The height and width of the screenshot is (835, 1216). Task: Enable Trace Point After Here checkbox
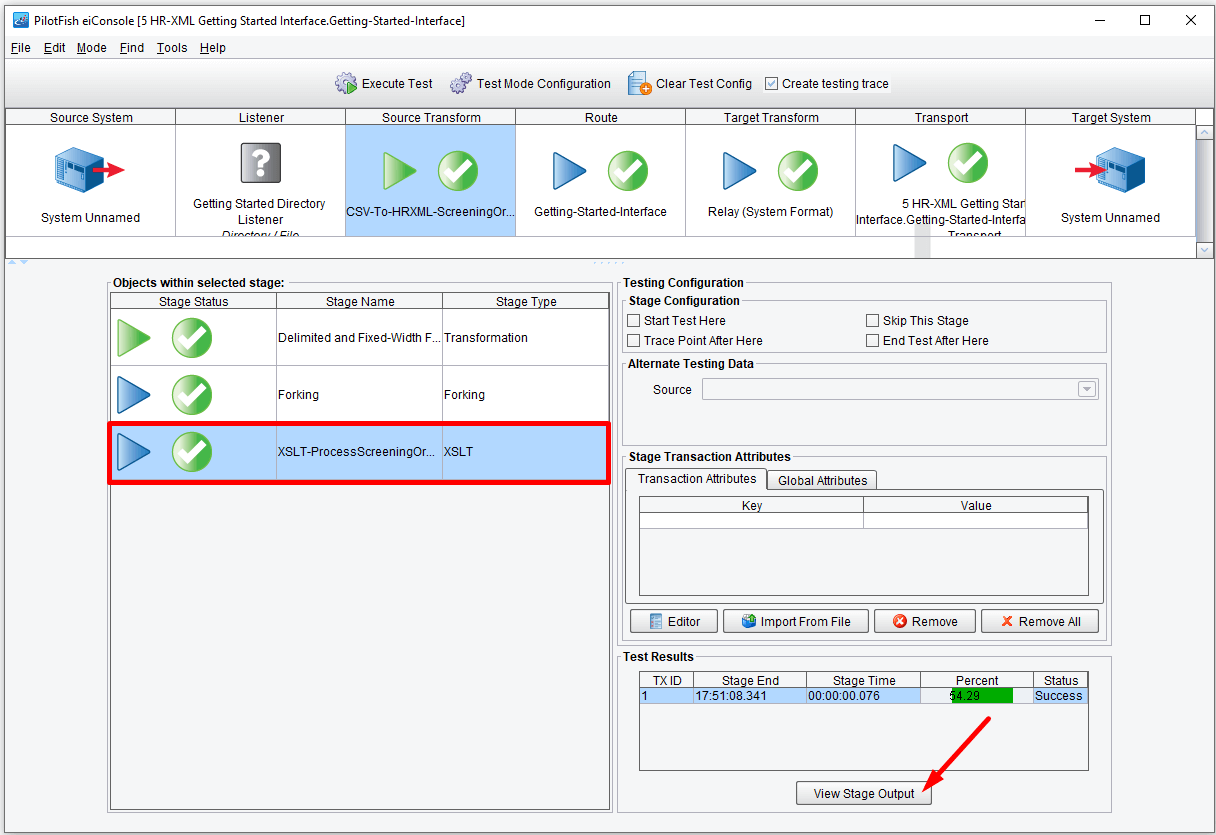pyautogui.click(x=633, y=341)
